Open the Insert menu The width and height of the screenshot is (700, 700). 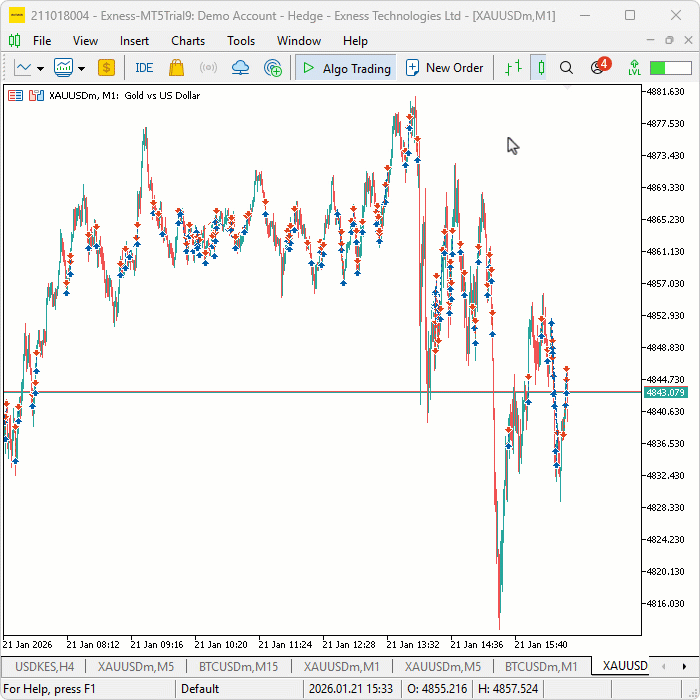pos(134,41)
